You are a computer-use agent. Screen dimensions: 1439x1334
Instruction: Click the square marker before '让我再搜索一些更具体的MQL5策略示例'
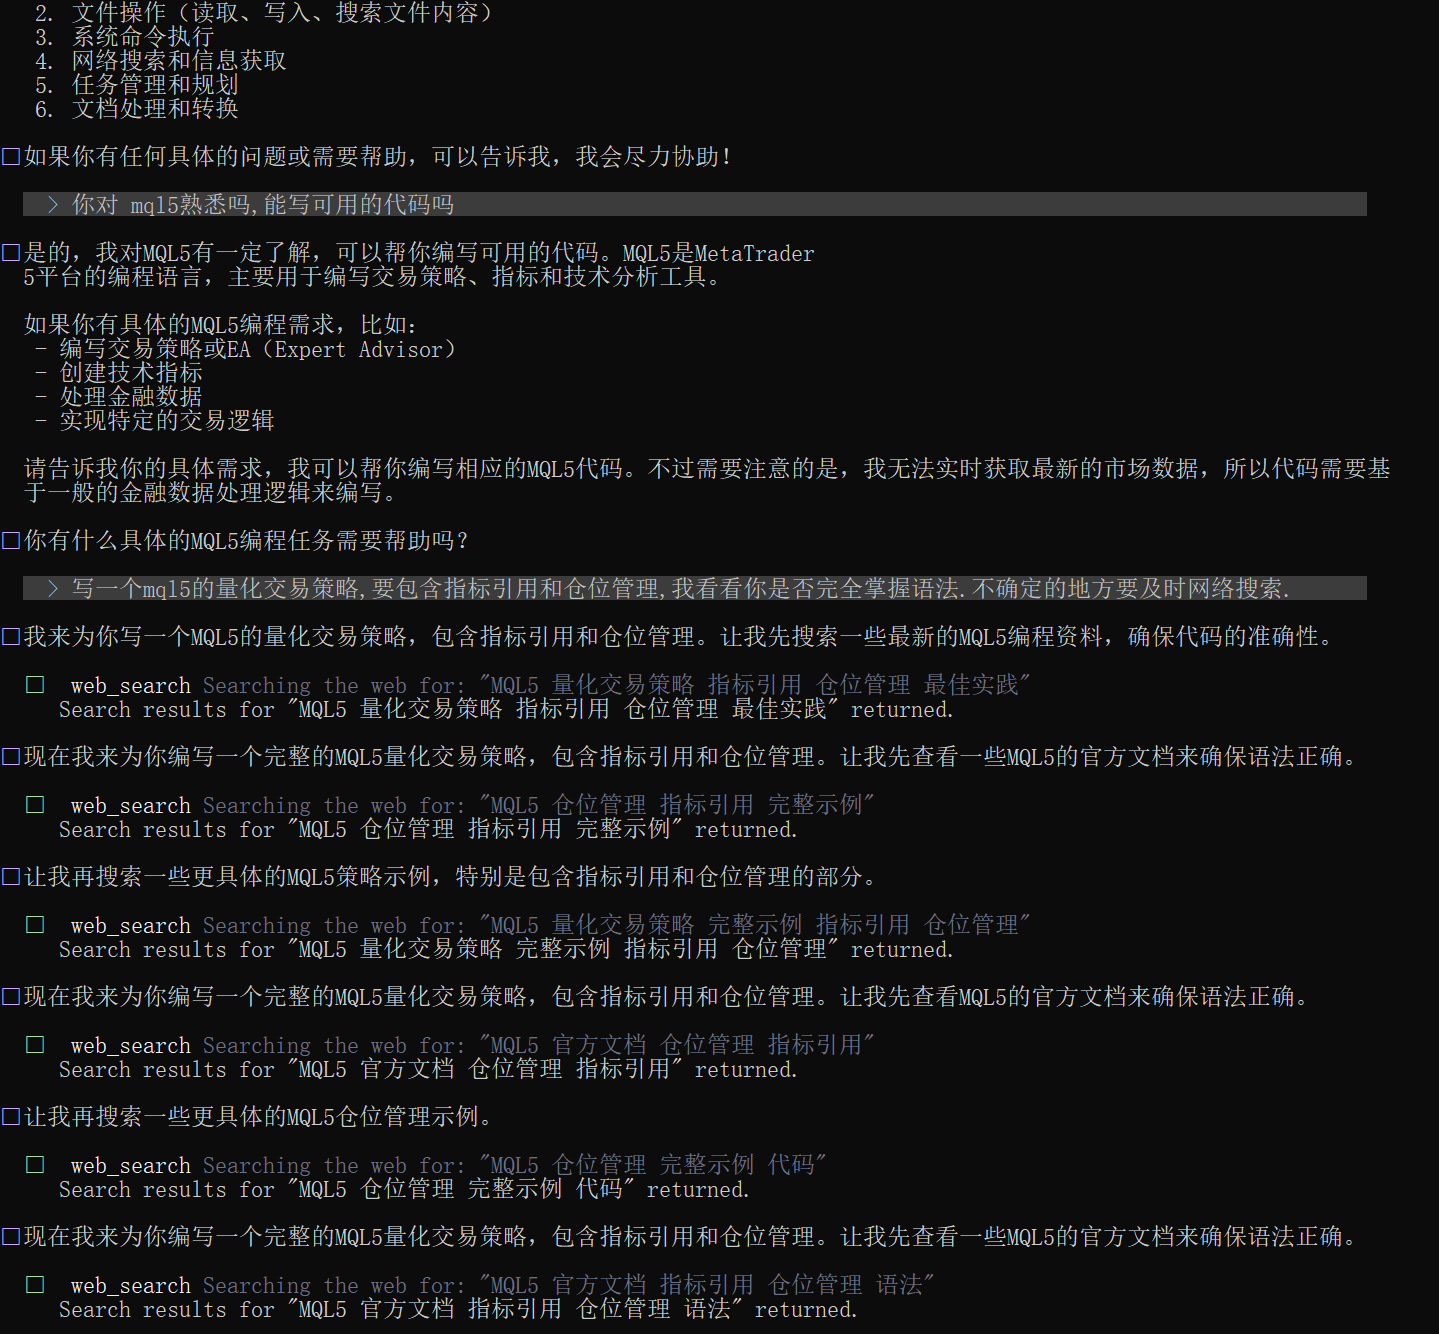point(11,877)
